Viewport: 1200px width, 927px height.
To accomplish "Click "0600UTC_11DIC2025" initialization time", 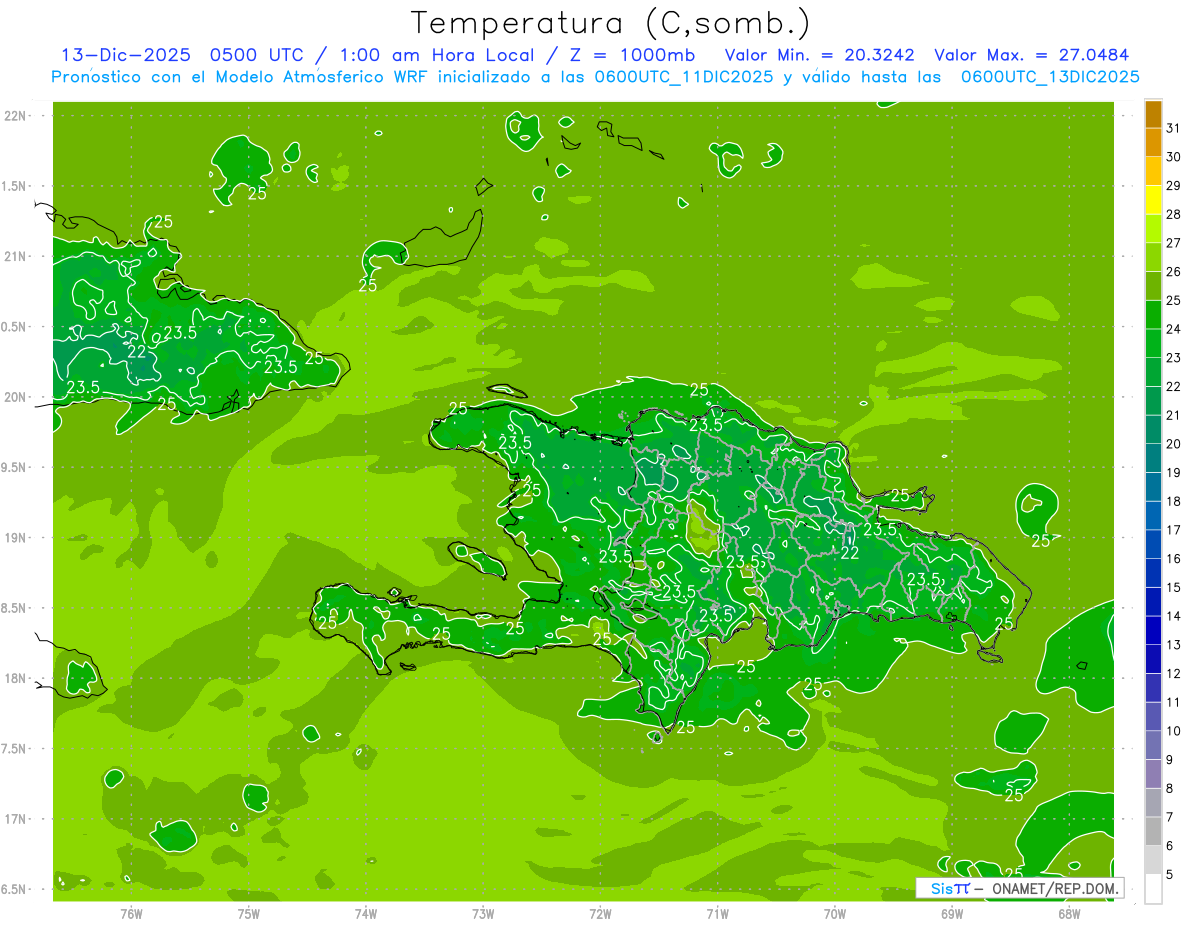I will 683,77.
